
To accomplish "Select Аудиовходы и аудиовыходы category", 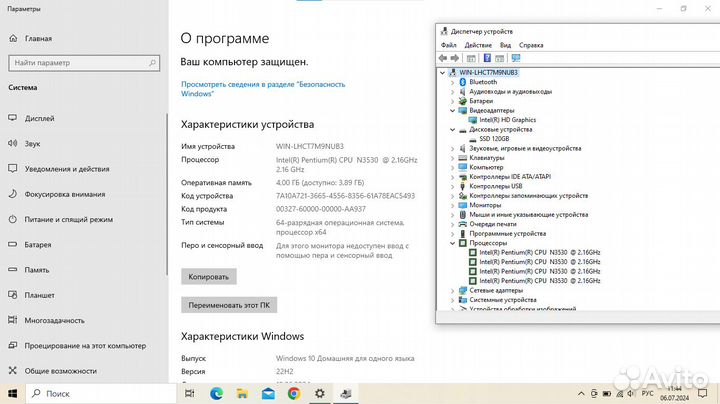I will tap(511, 91).
